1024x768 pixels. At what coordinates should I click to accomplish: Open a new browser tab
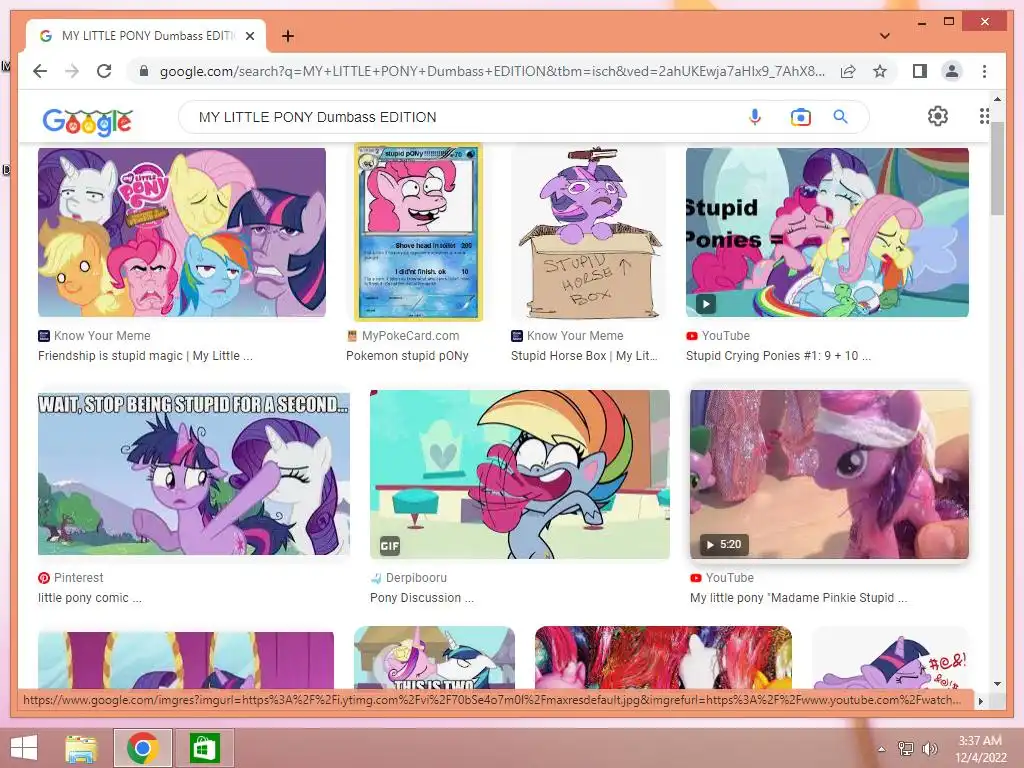[287, 36]
